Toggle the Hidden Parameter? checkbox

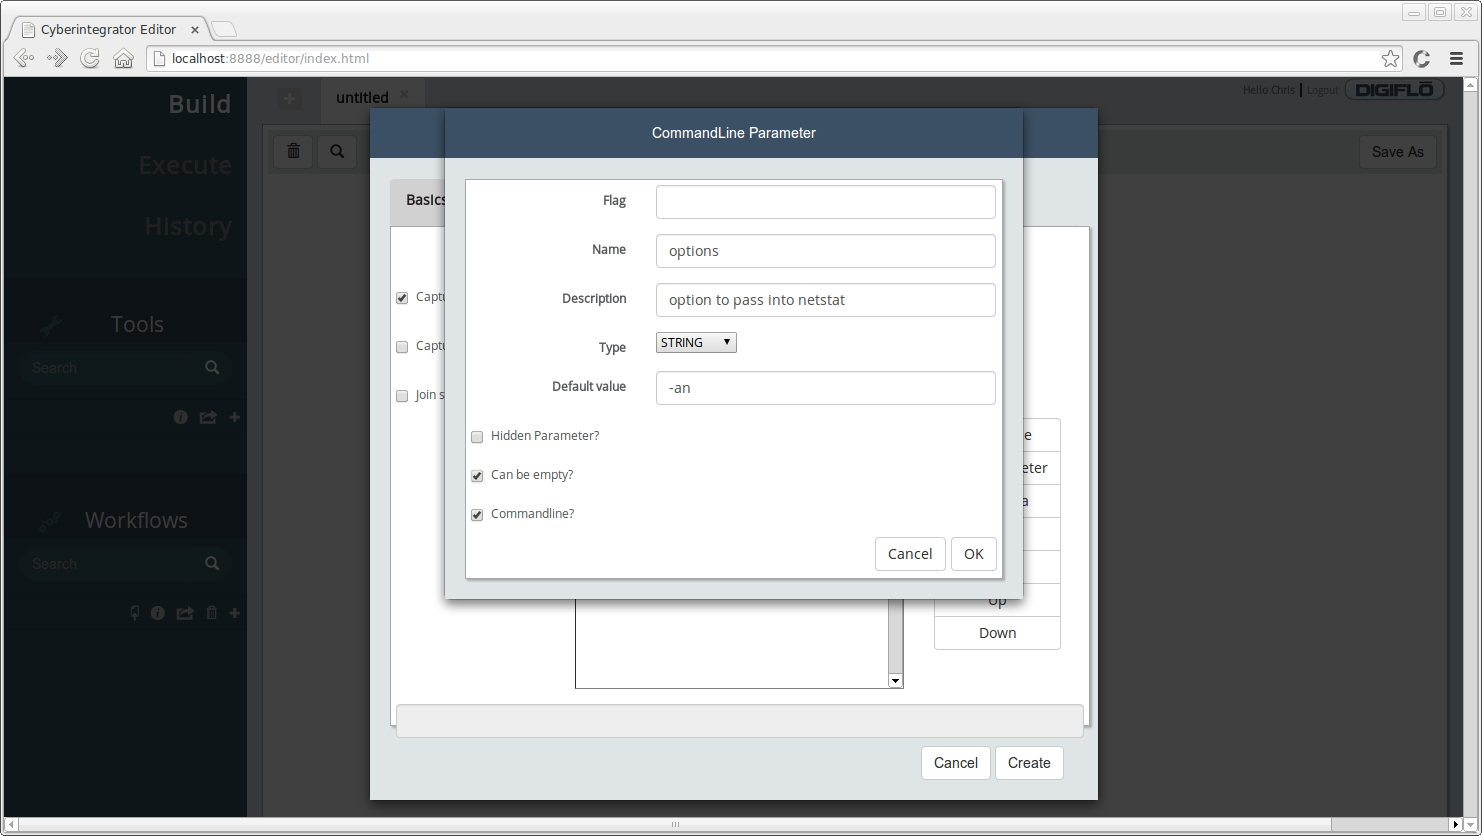[477, 437]
